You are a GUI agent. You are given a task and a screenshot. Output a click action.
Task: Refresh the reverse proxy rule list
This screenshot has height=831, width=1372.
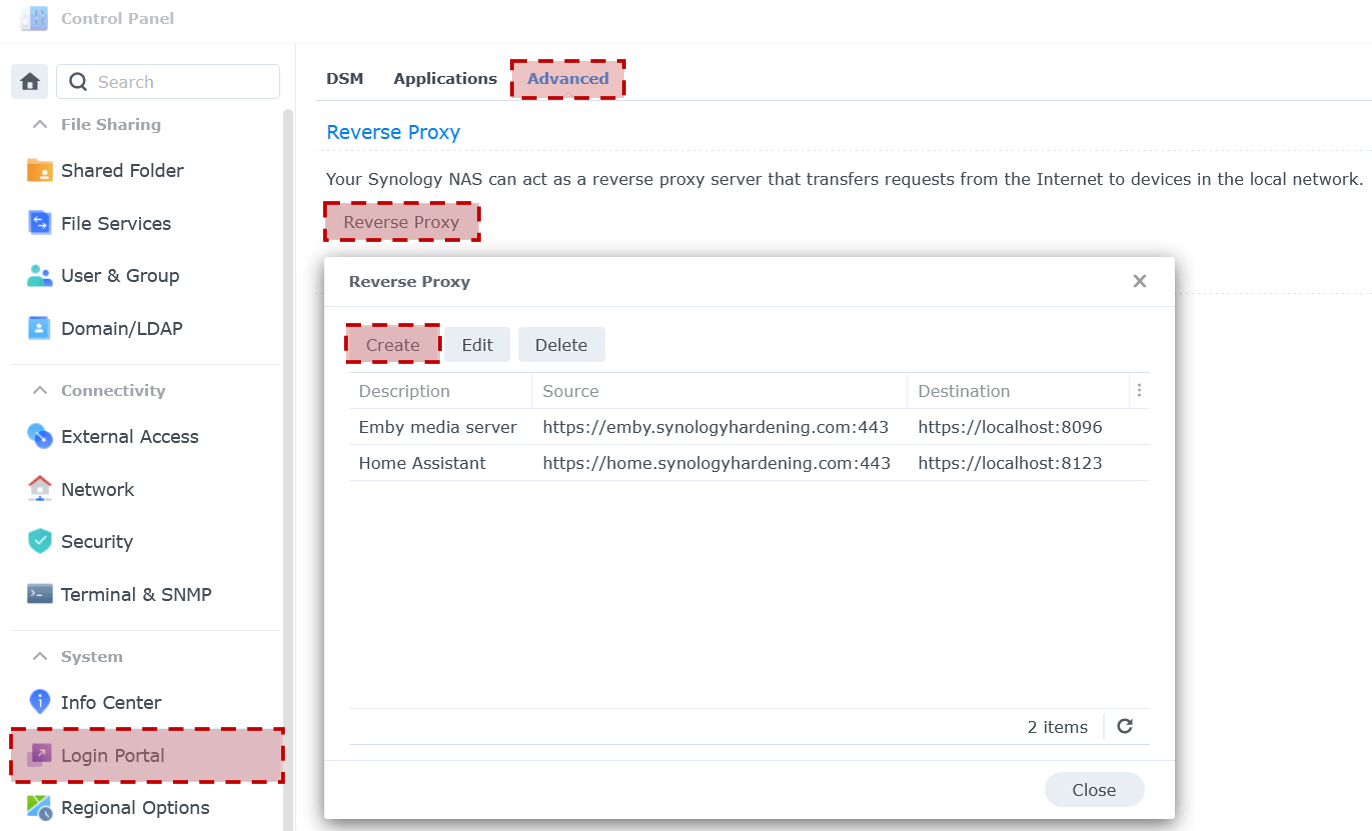(x=1125, y=727)
